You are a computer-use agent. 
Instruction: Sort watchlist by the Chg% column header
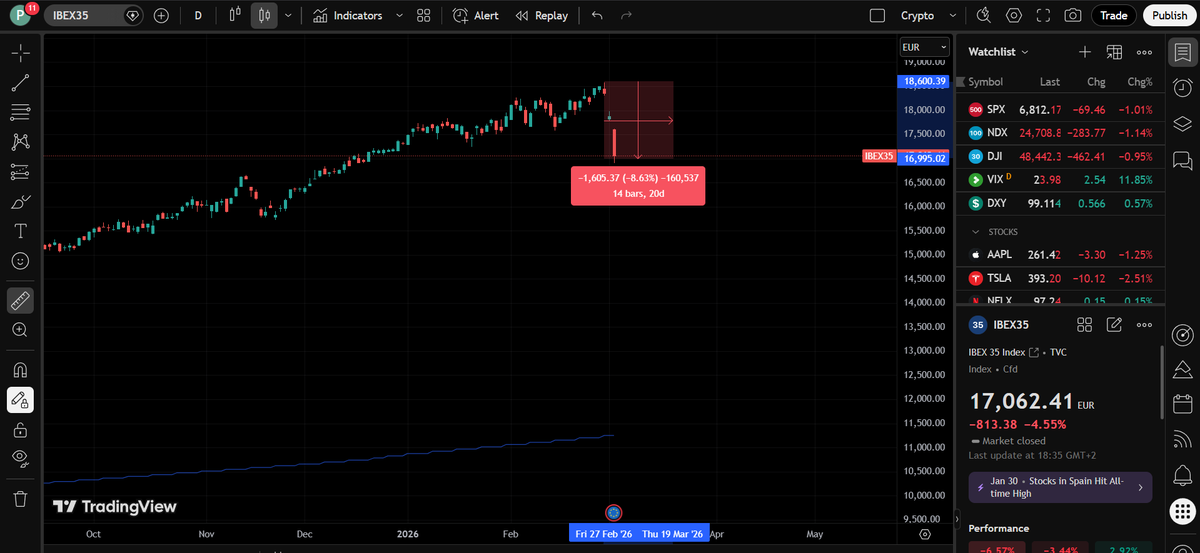1140,82
